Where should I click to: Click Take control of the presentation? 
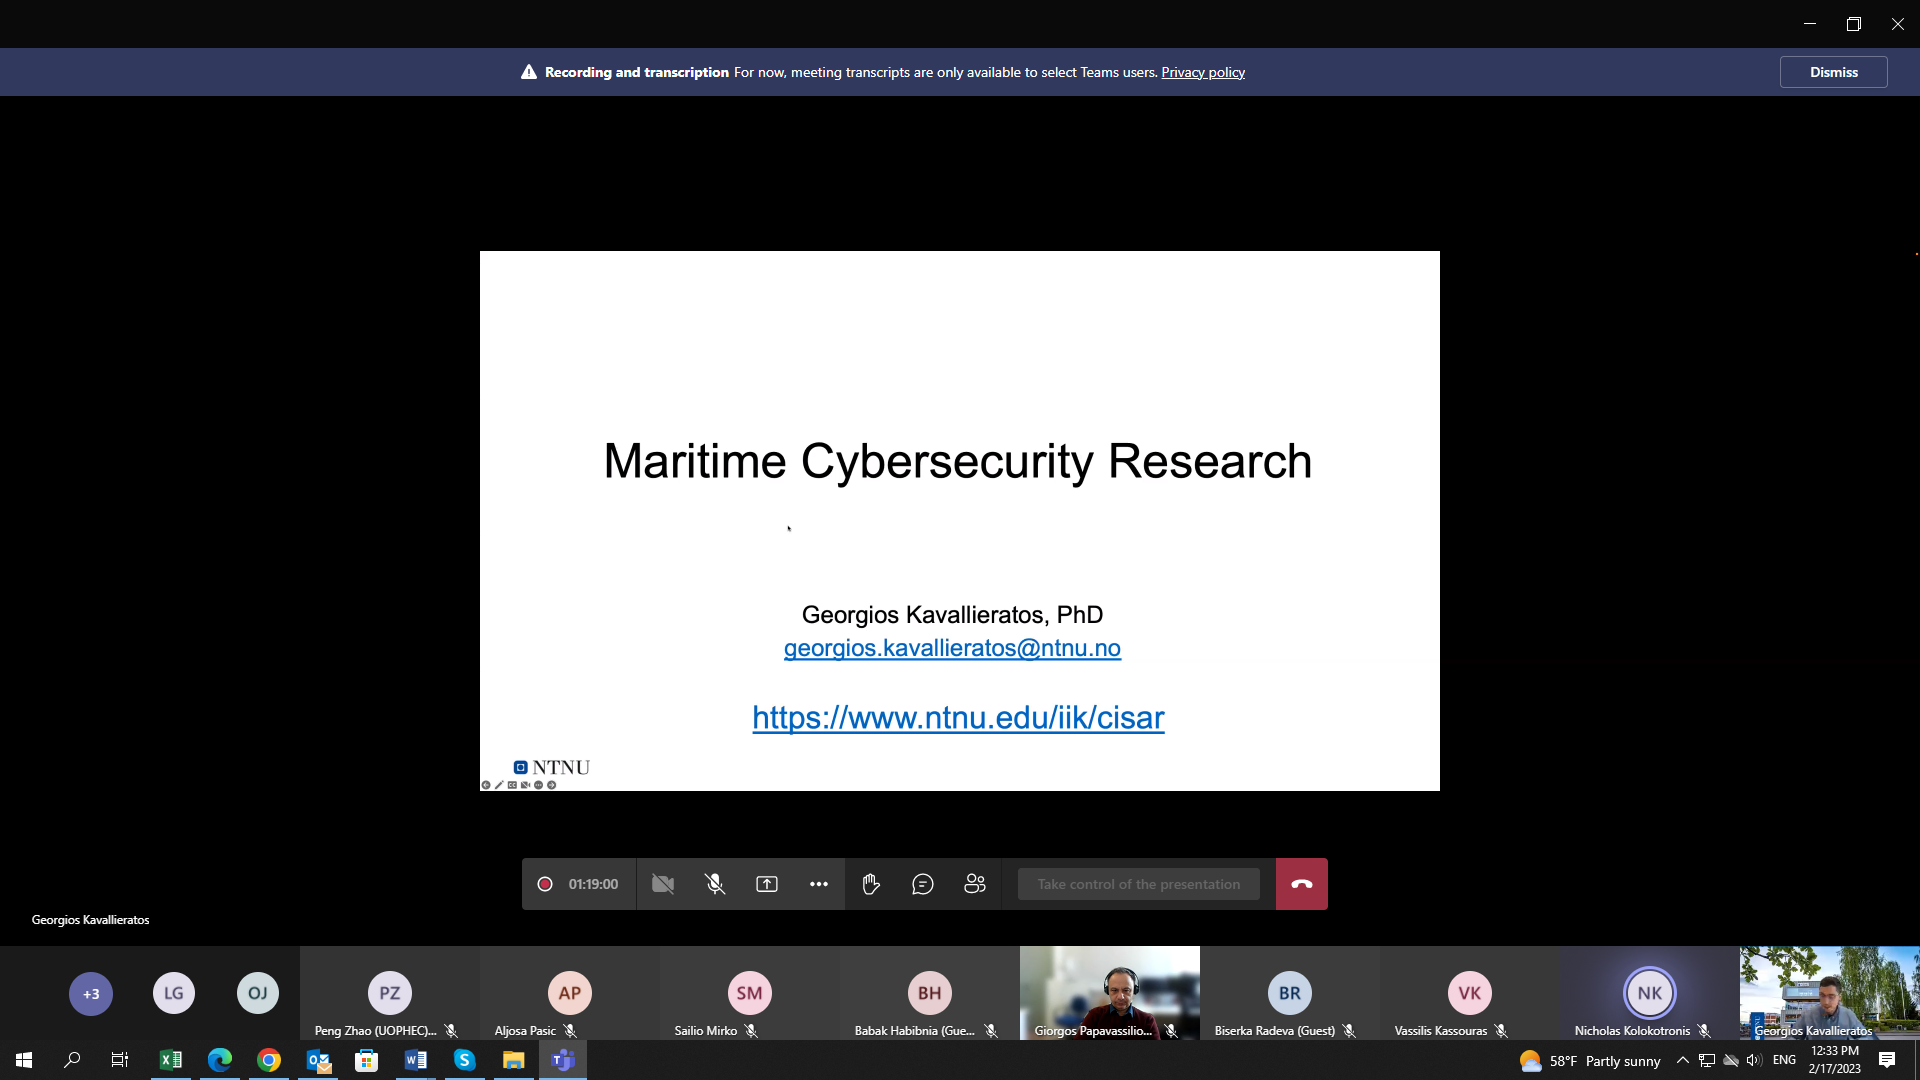point(1138,884)
